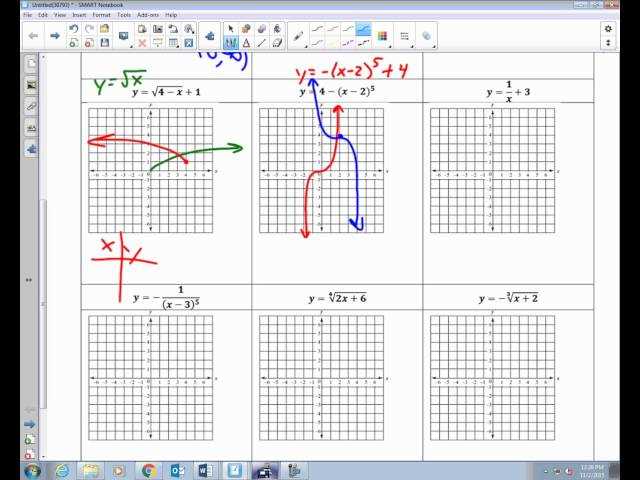Choose the highlighted blue pen style

(x=363, y=29)
